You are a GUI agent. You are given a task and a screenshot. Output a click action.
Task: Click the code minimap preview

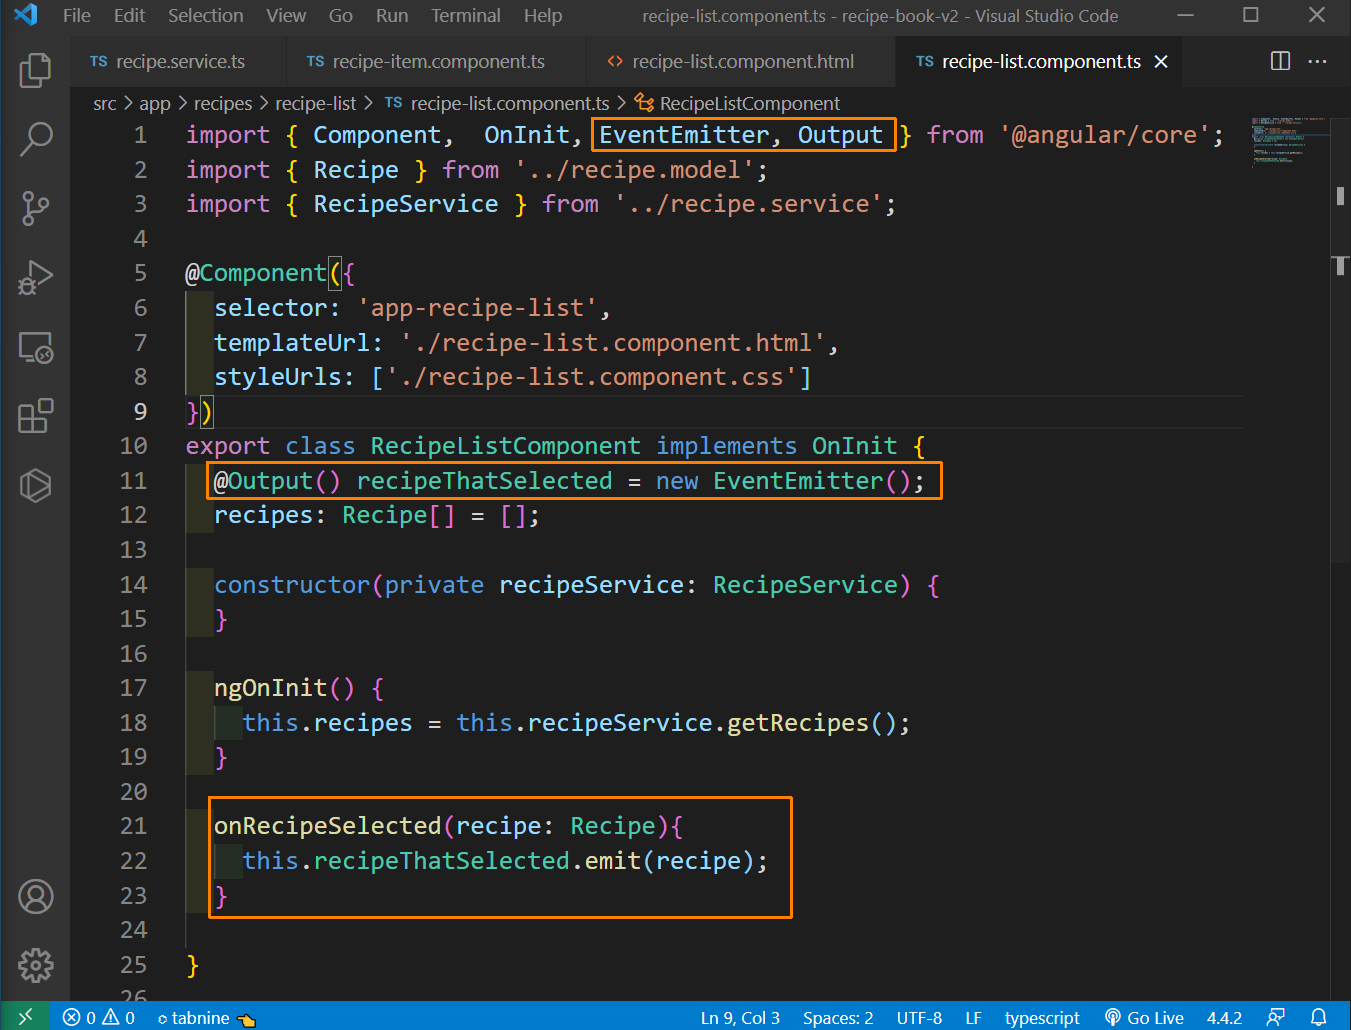click(x=1289, y=141)
